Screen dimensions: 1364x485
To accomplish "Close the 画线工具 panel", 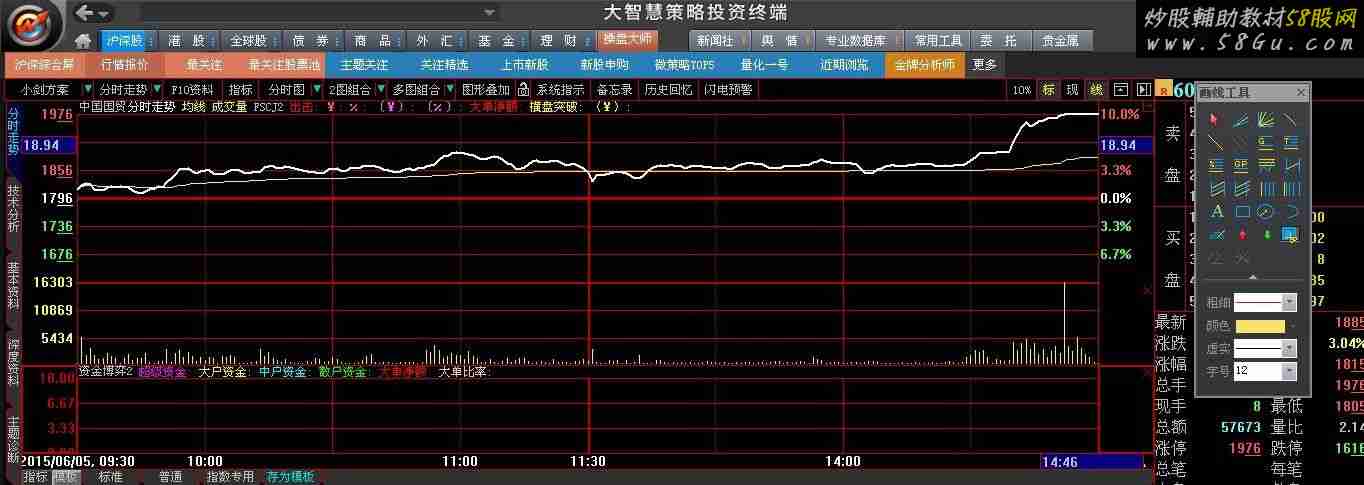I will coord(1301,92).
